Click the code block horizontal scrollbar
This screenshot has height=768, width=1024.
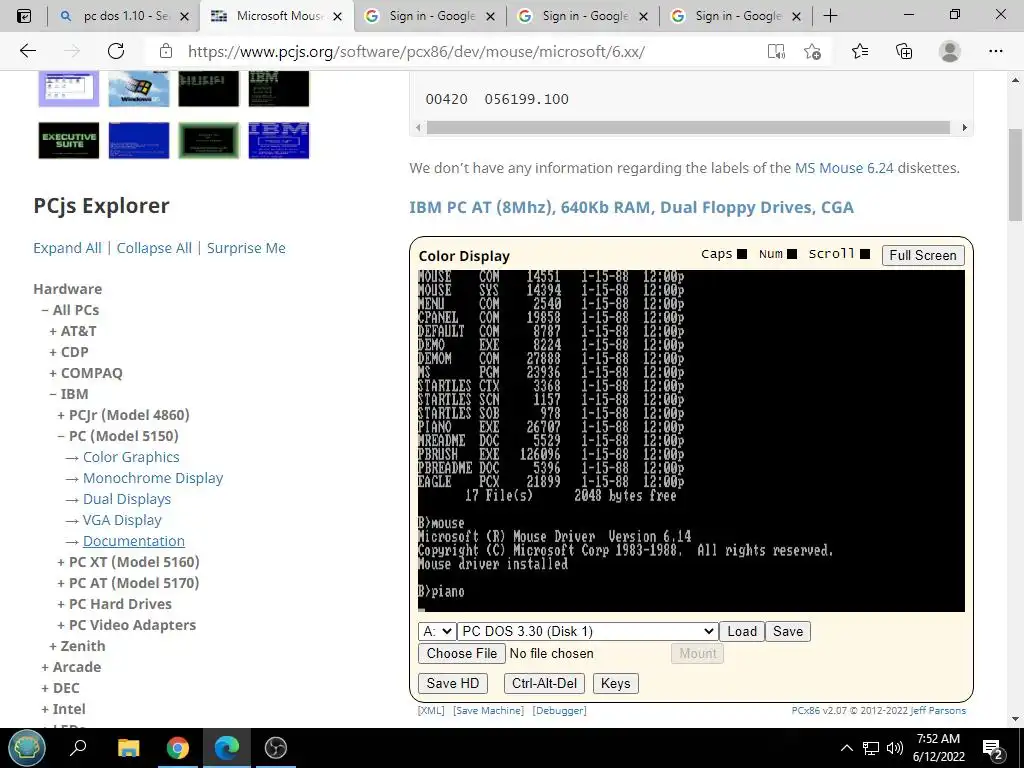(x=688, y=127)
